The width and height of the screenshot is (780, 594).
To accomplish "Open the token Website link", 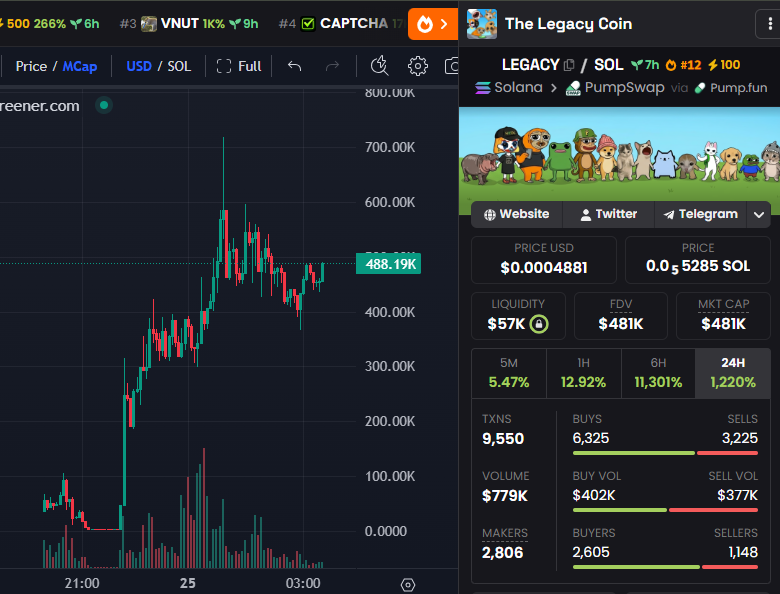I will 517,214.
